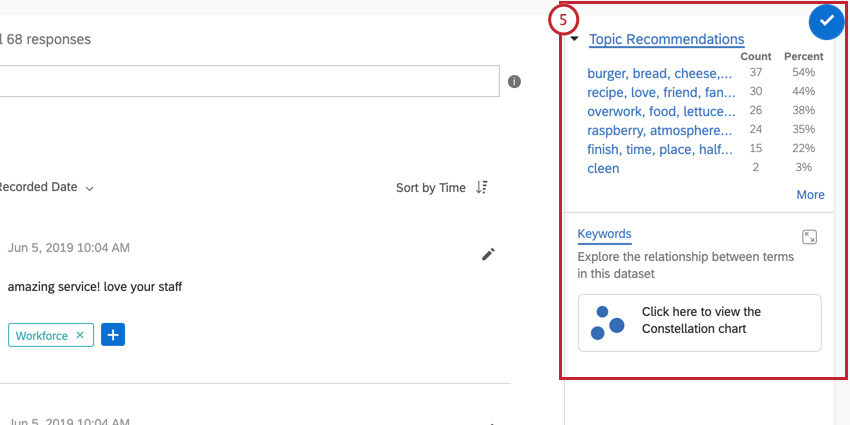Select the overwork, food, lettuce topic
Viewport: 850px width, 425px height.
point(661,111)
